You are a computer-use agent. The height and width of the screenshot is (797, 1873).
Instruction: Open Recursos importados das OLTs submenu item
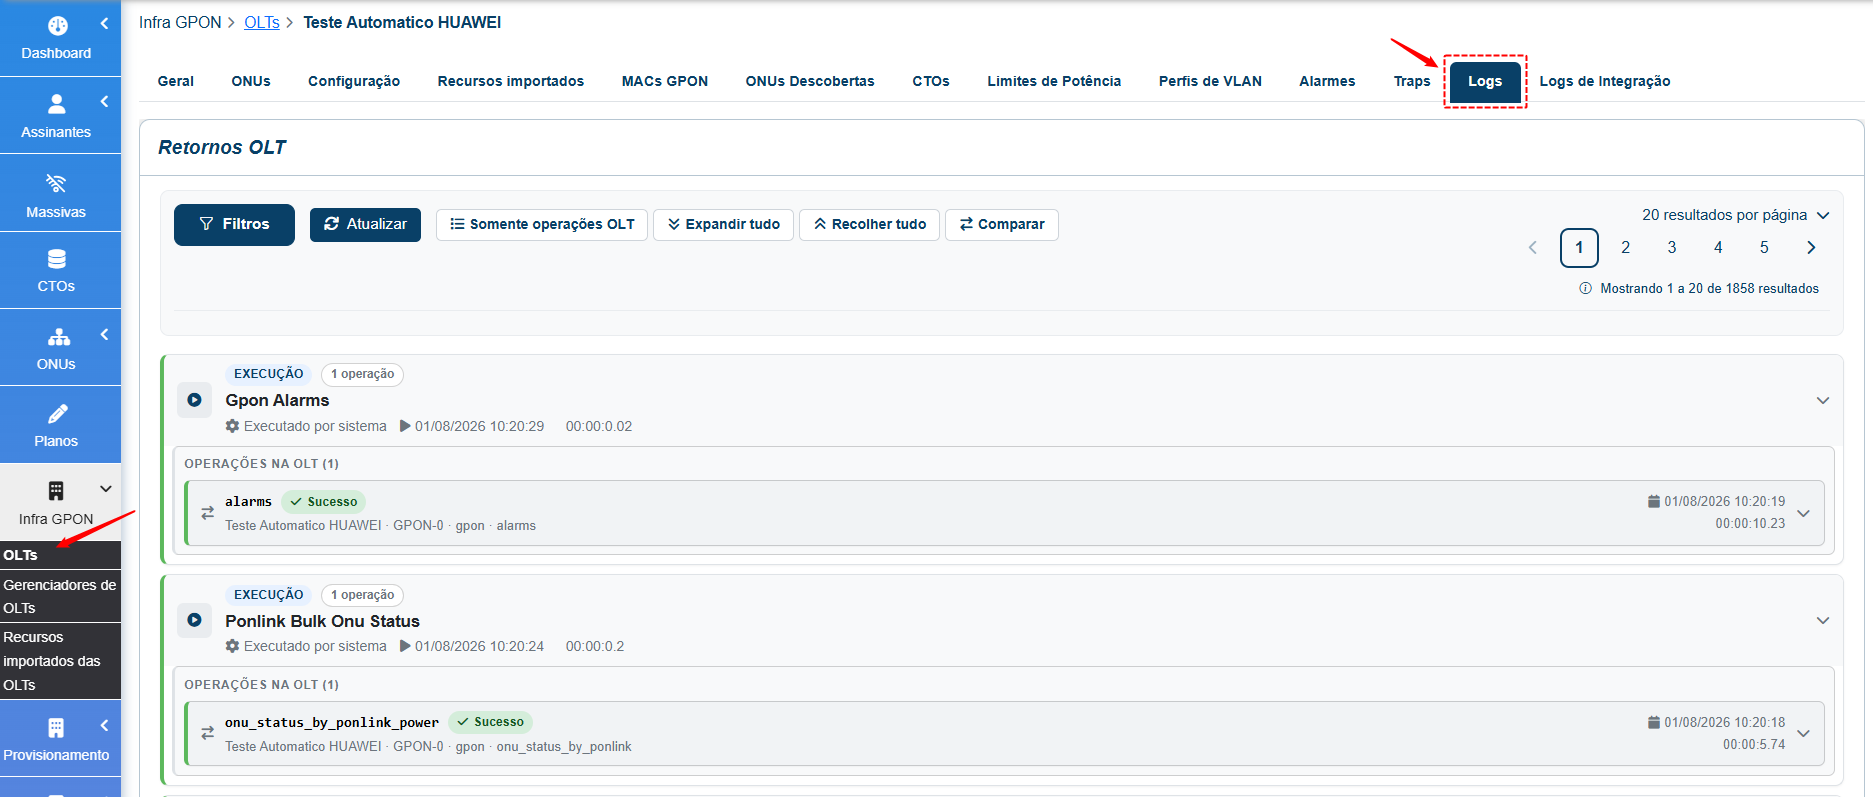[60, 661]
